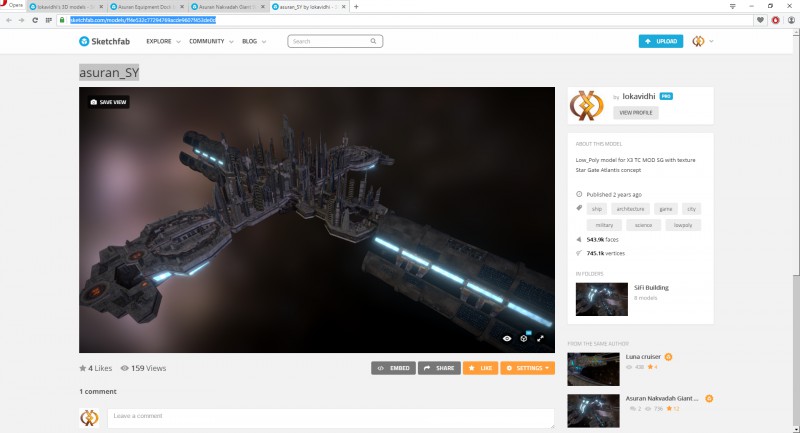Image resolution: width=800 pixels, height=433 pixels.
Task: Click the commenter avatar icon
Action: pyautogui.click(x=89, y=418)
